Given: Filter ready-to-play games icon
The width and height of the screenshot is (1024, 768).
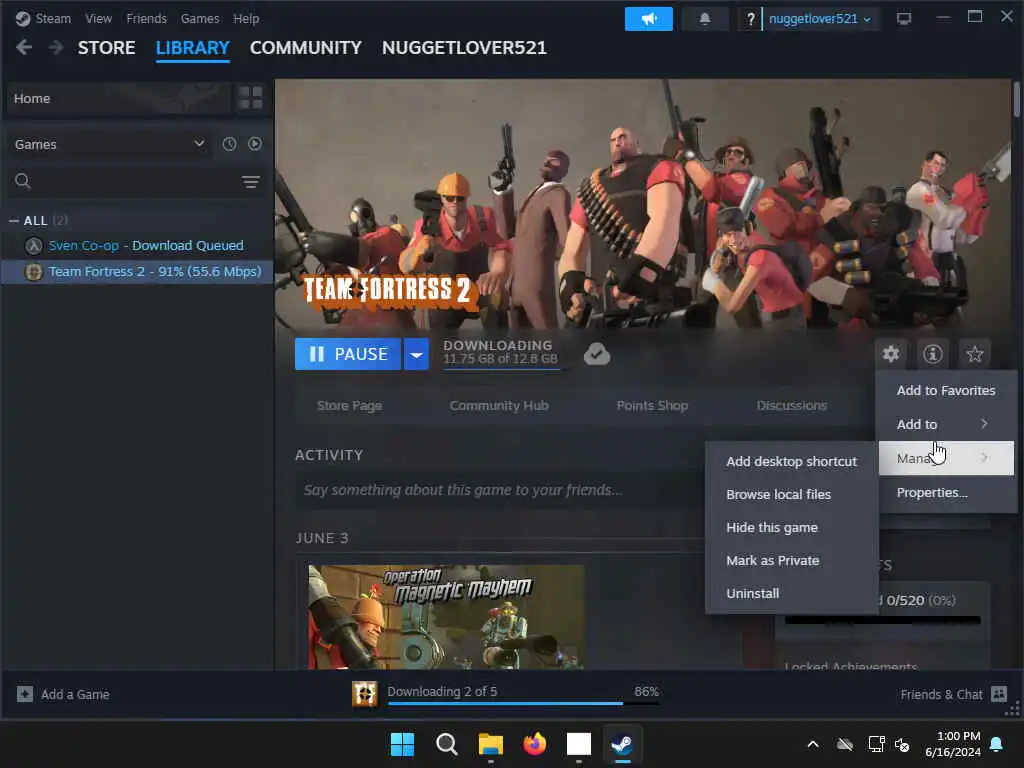Looking at the screenshot, I should tap(255, 144).
